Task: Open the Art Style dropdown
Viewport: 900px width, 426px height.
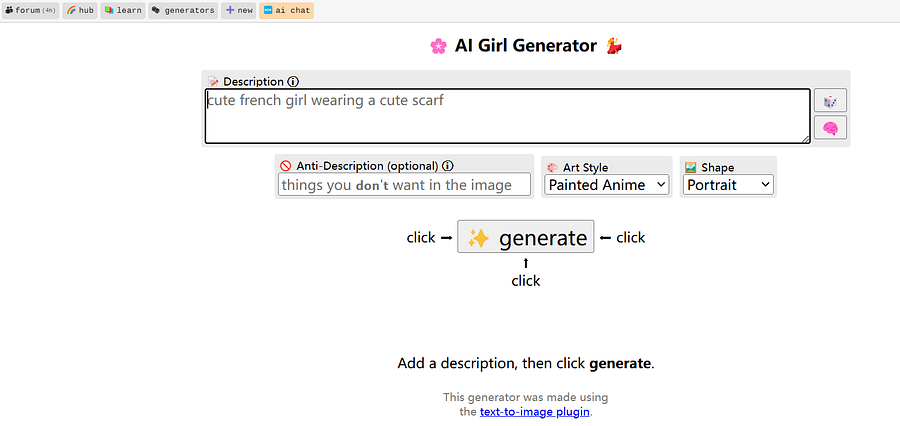Action: 607,185
